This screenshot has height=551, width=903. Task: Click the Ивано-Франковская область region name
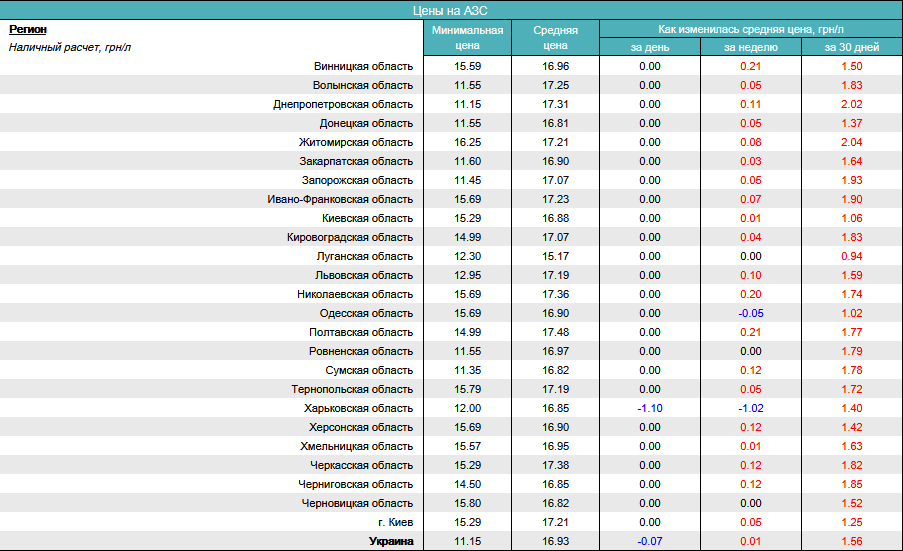click(339, 199)
